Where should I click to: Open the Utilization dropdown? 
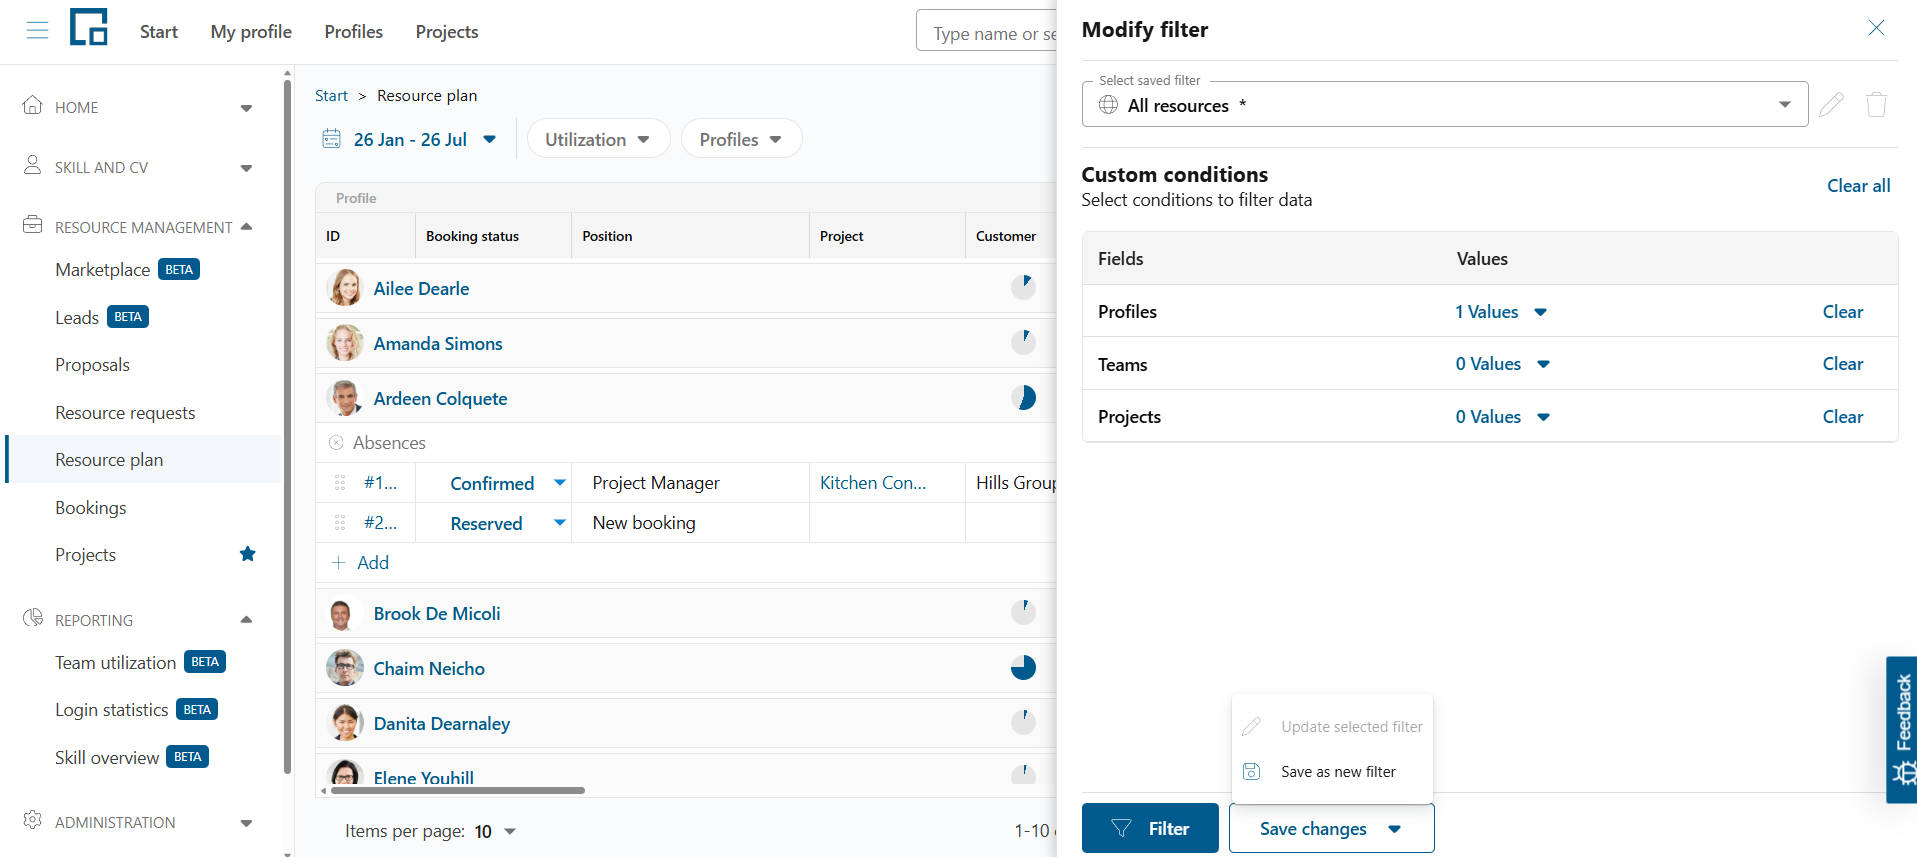[x=598, y=139]
